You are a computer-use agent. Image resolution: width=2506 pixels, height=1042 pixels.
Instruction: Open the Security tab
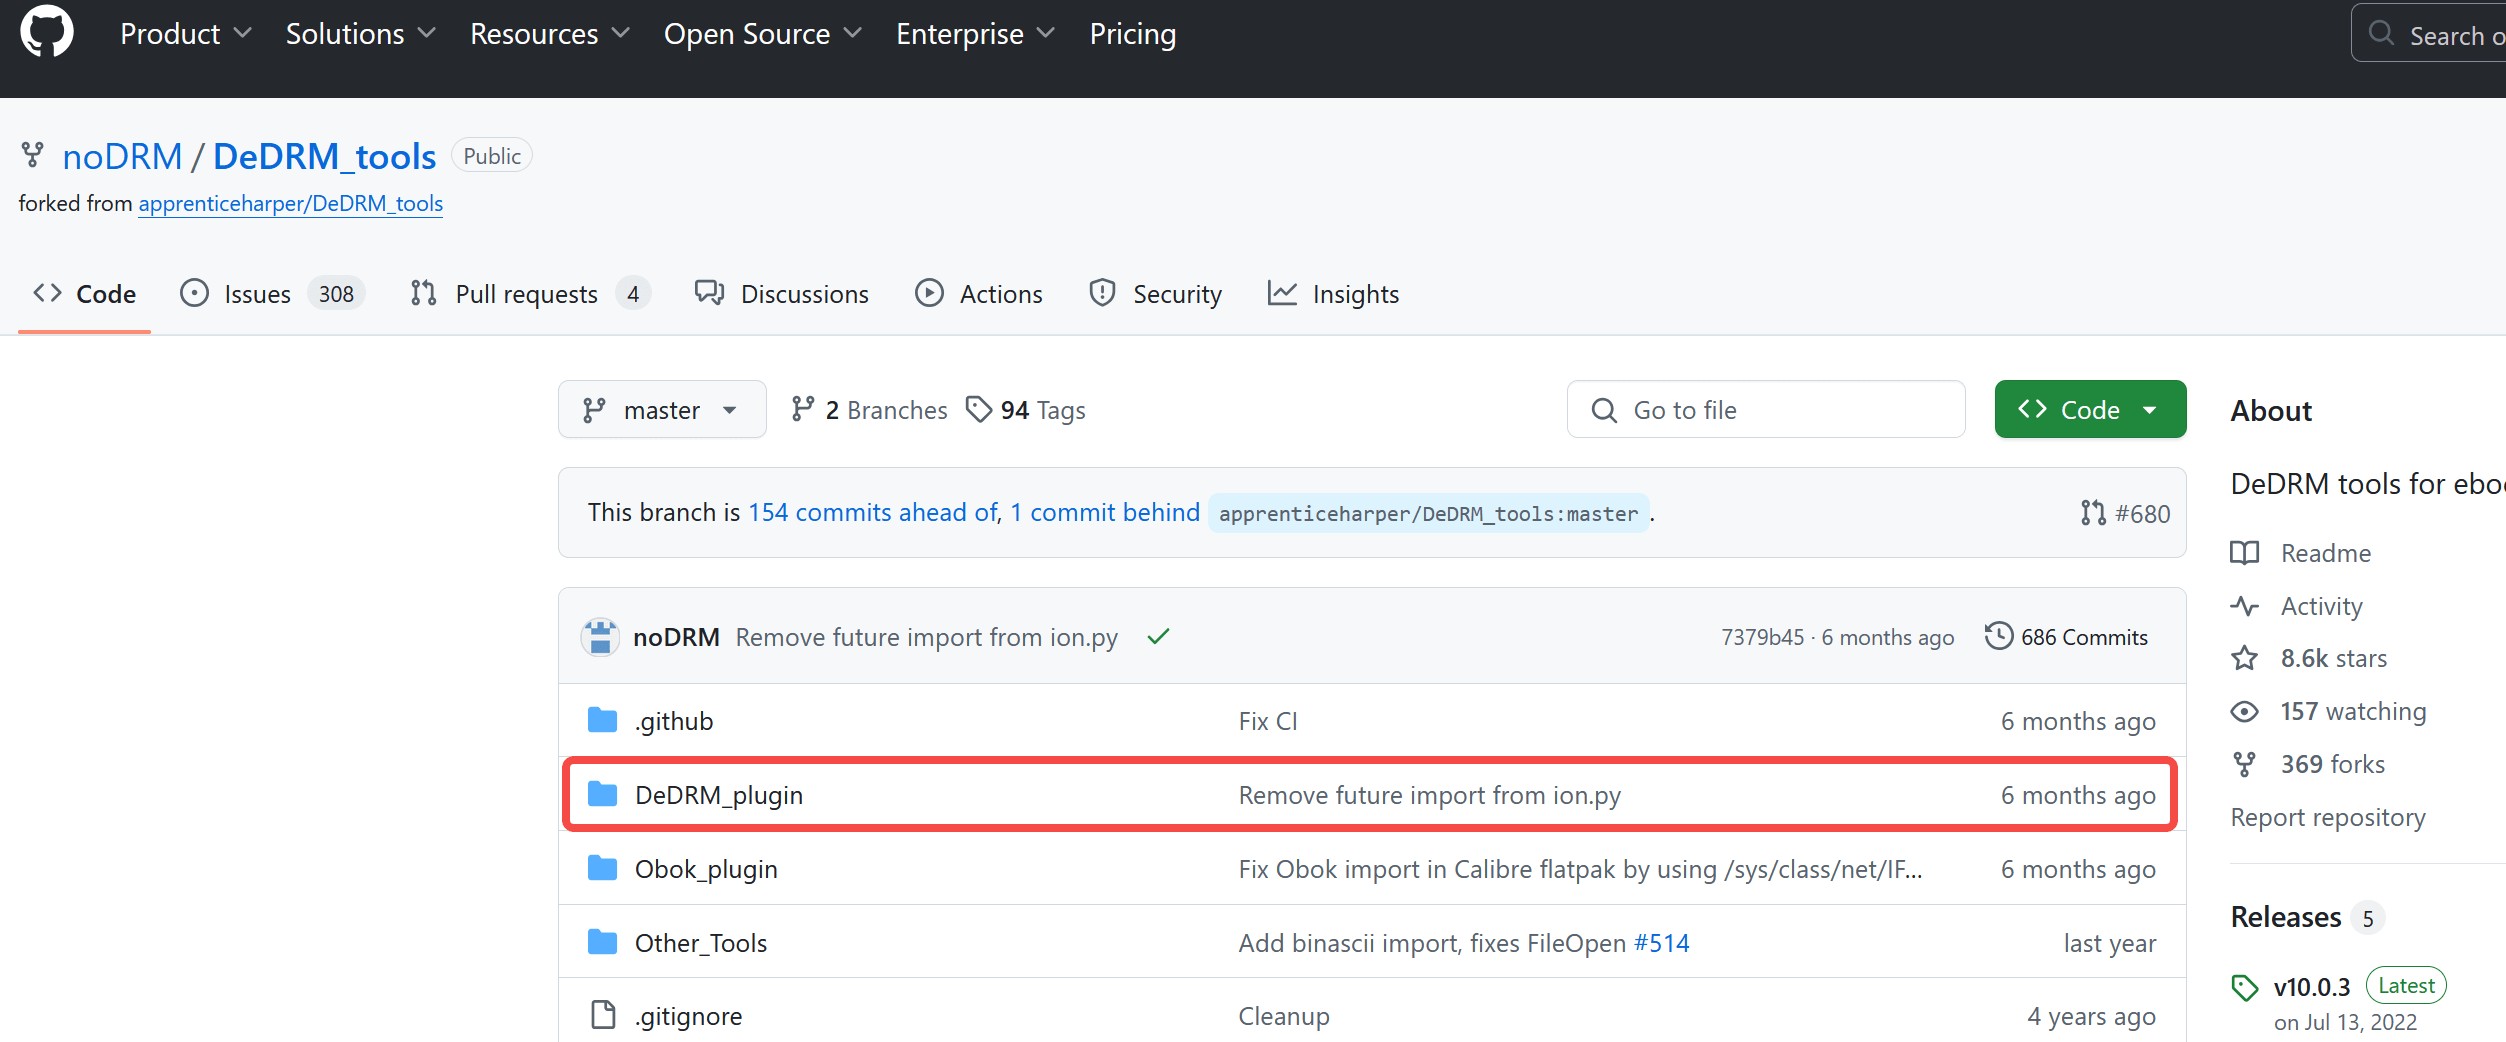coord(1155,294)
